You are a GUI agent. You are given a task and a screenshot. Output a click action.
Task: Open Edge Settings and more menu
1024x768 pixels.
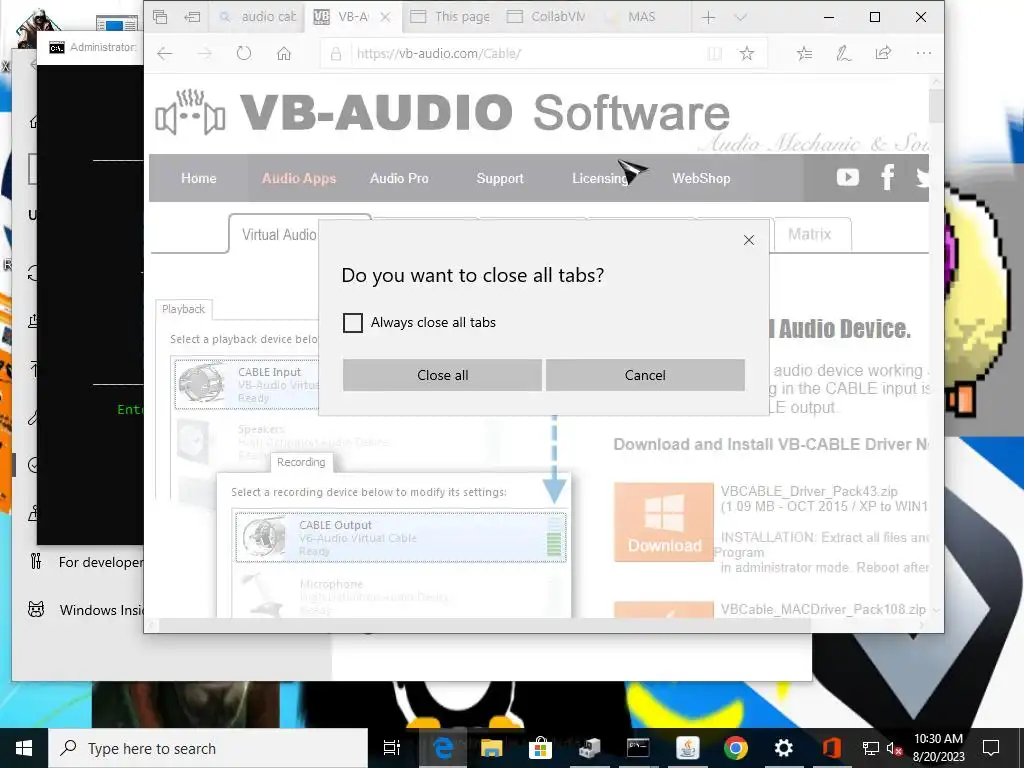click(923, 54)
